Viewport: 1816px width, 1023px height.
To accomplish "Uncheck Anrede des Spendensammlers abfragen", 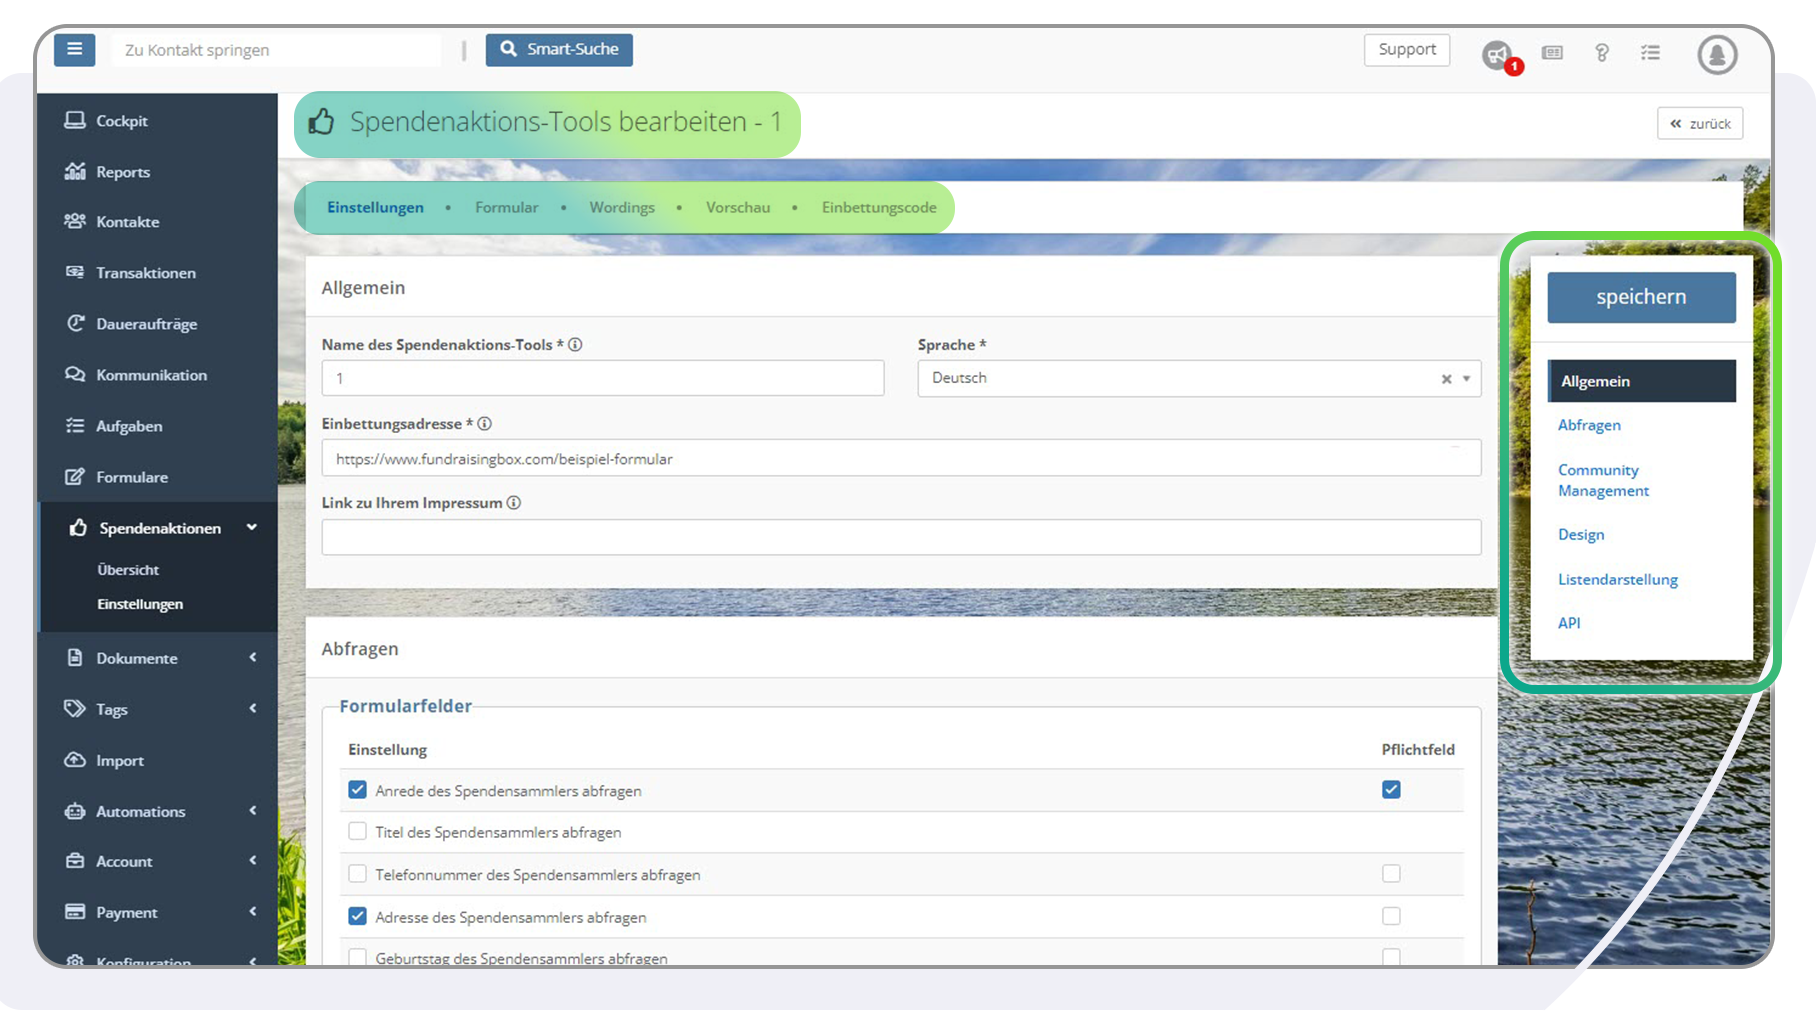I will [357, 790].
